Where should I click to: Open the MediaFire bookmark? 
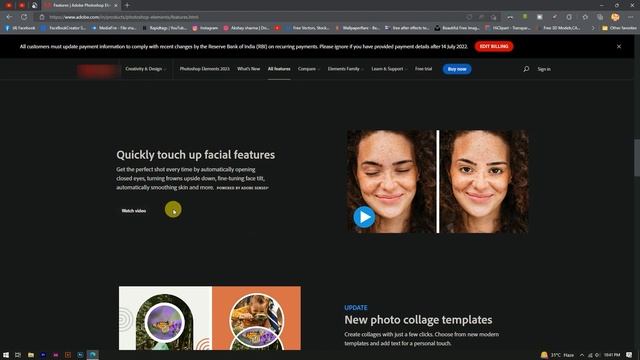[x=114, y=28]
